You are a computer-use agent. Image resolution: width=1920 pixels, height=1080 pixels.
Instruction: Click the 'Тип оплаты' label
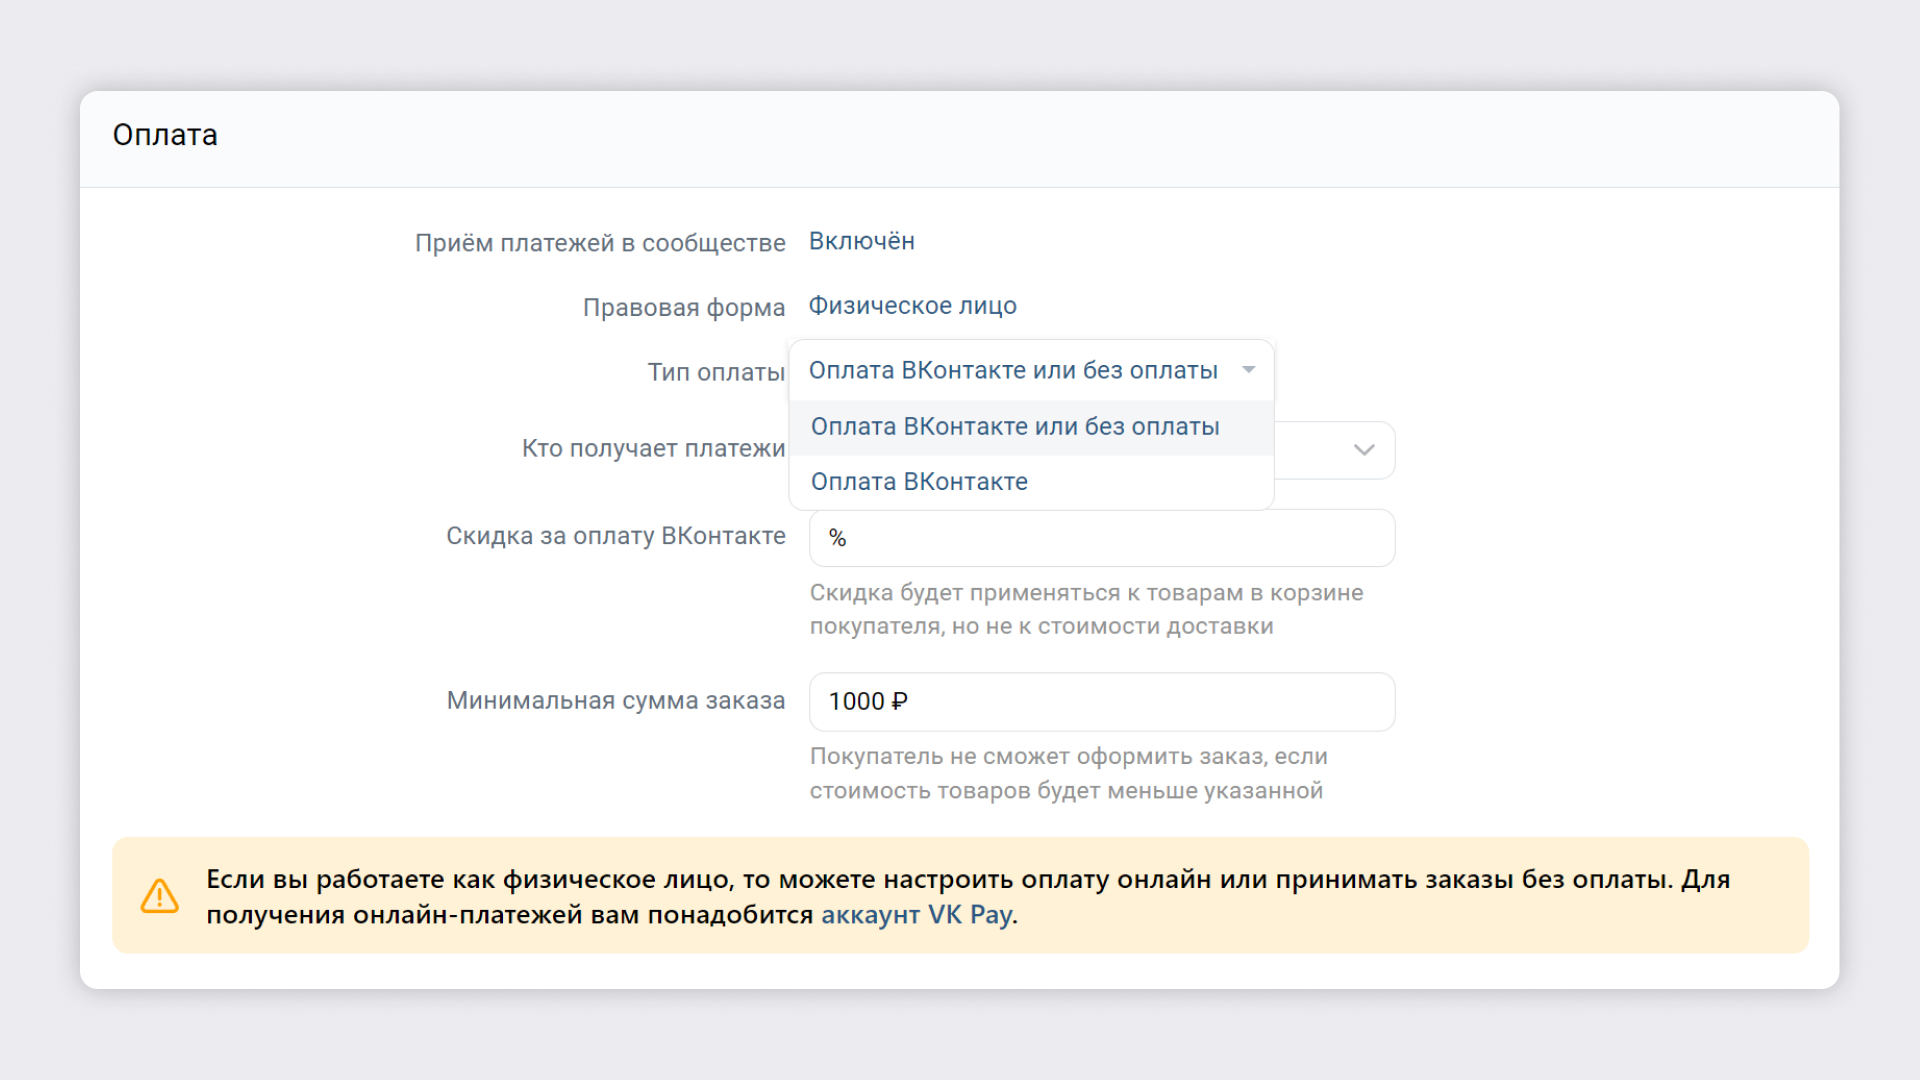pyautogui.click(x=716, y=372)
